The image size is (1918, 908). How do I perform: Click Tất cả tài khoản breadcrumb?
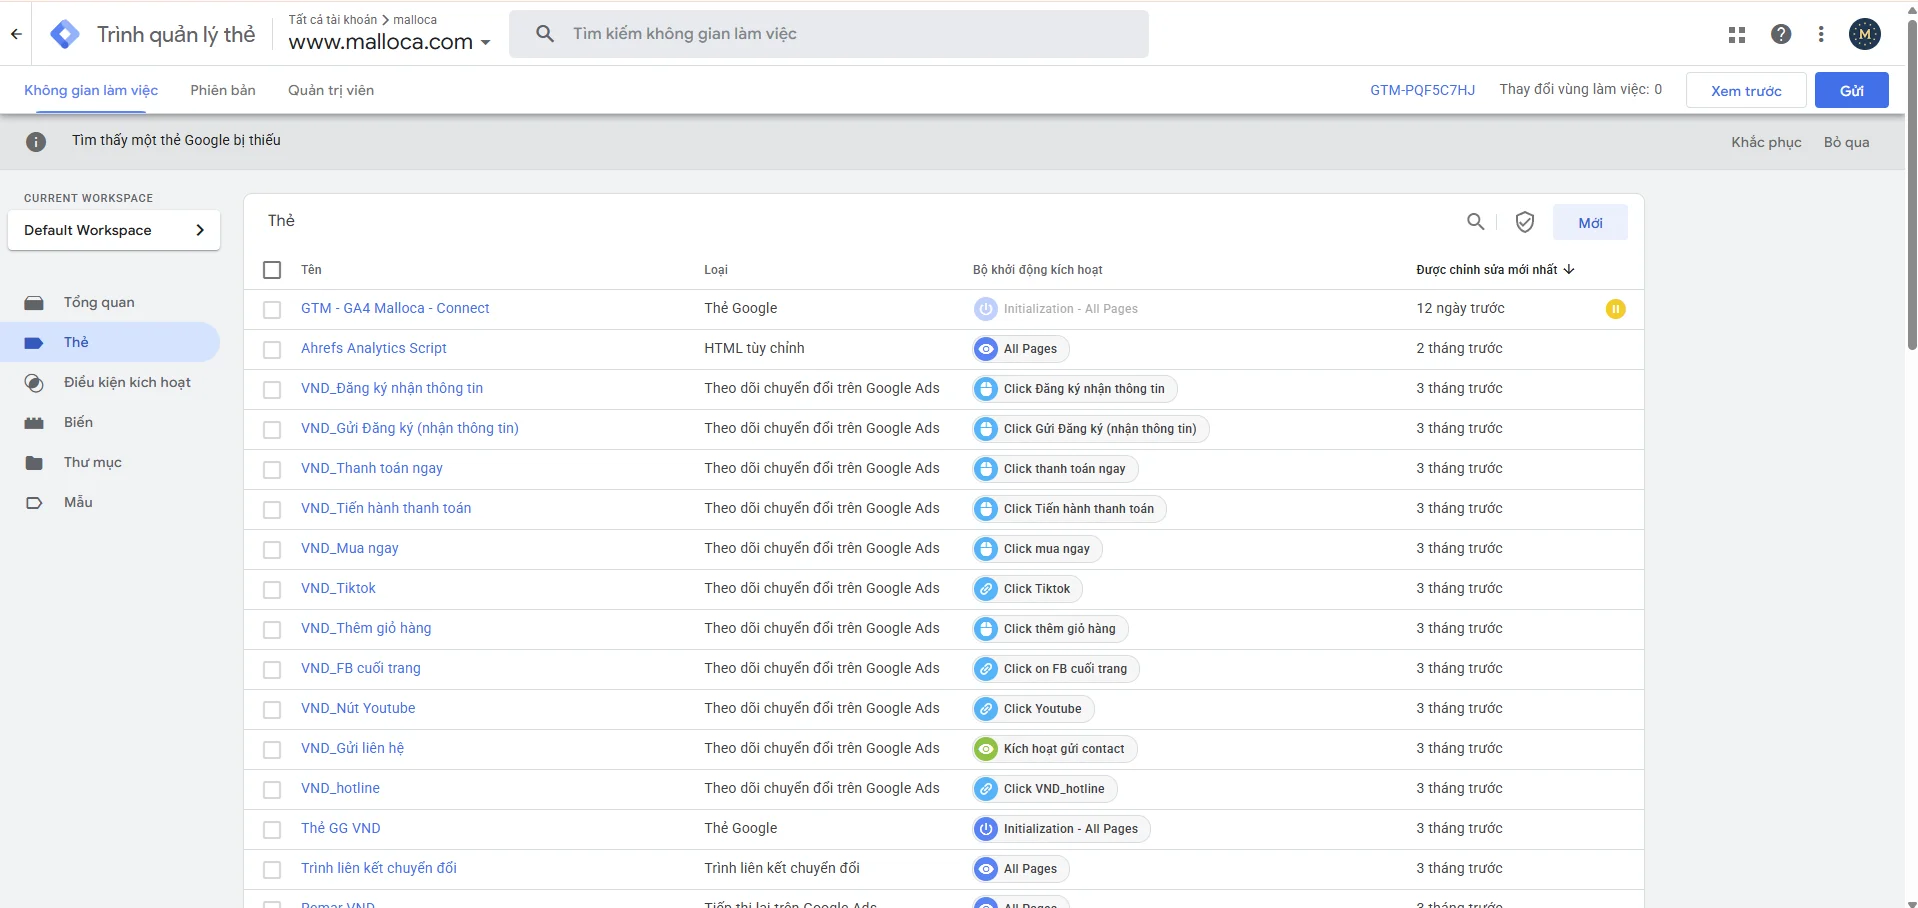(333, 20)
